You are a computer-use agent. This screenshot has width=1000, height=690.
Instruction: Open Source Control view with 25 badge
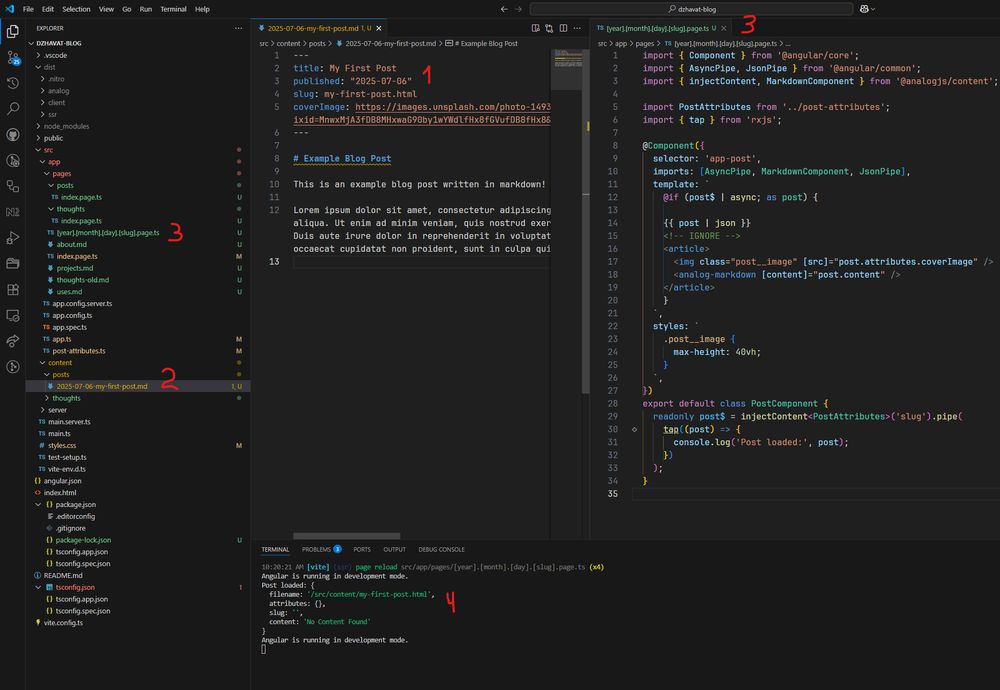point(13,57)
